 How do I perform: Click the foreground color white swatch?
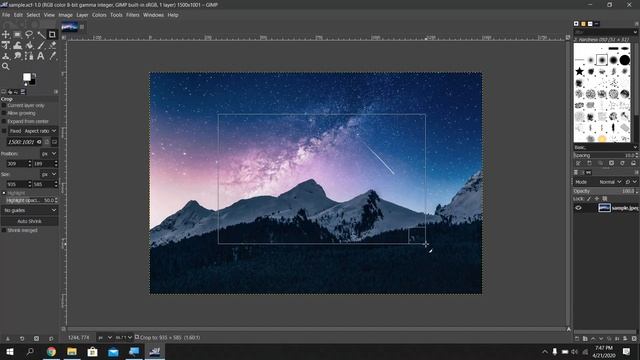pos(27,77)
